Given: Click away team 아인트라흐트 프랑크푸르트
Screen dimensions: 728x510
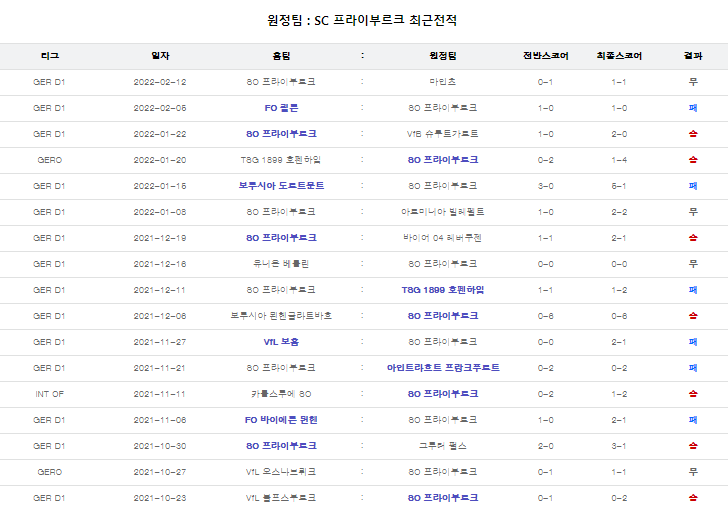Looking at the screenshot, I should click(x=443, y=368).
